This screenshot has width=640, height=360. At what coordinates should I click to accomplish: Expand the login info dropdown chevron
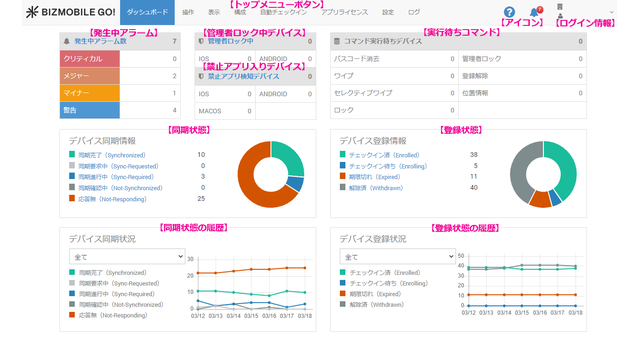pos(611,12)
